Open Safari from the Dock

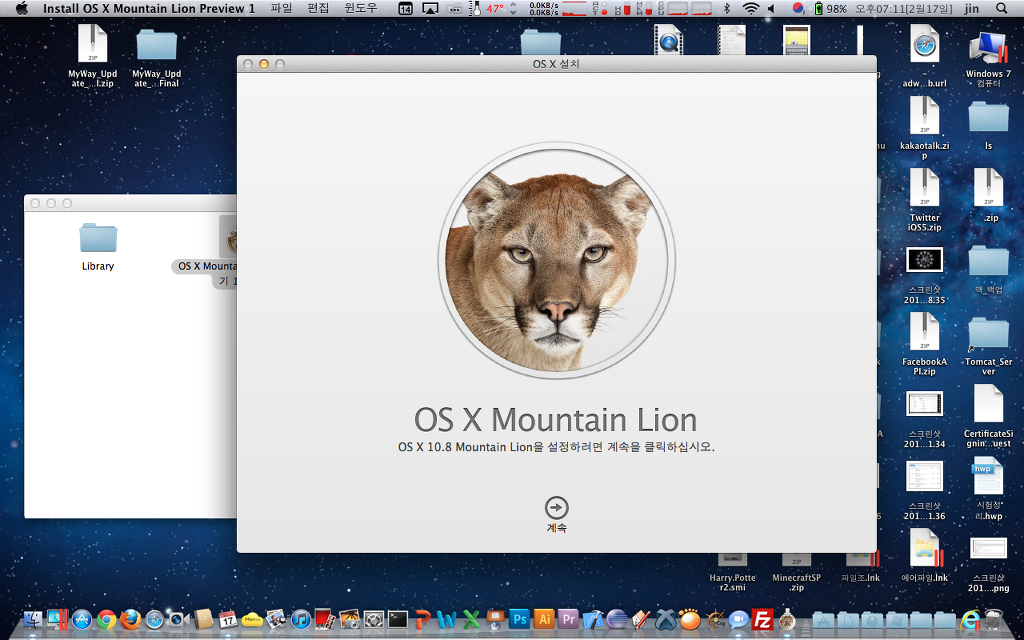pyautogui.click(x=155, y=619)
